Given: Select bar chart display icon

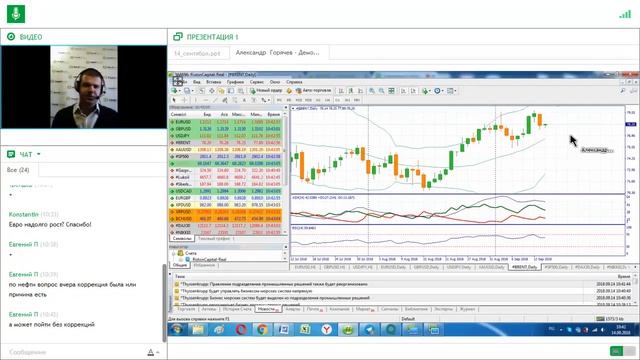Looking at the screenshot, I should 341,91.
